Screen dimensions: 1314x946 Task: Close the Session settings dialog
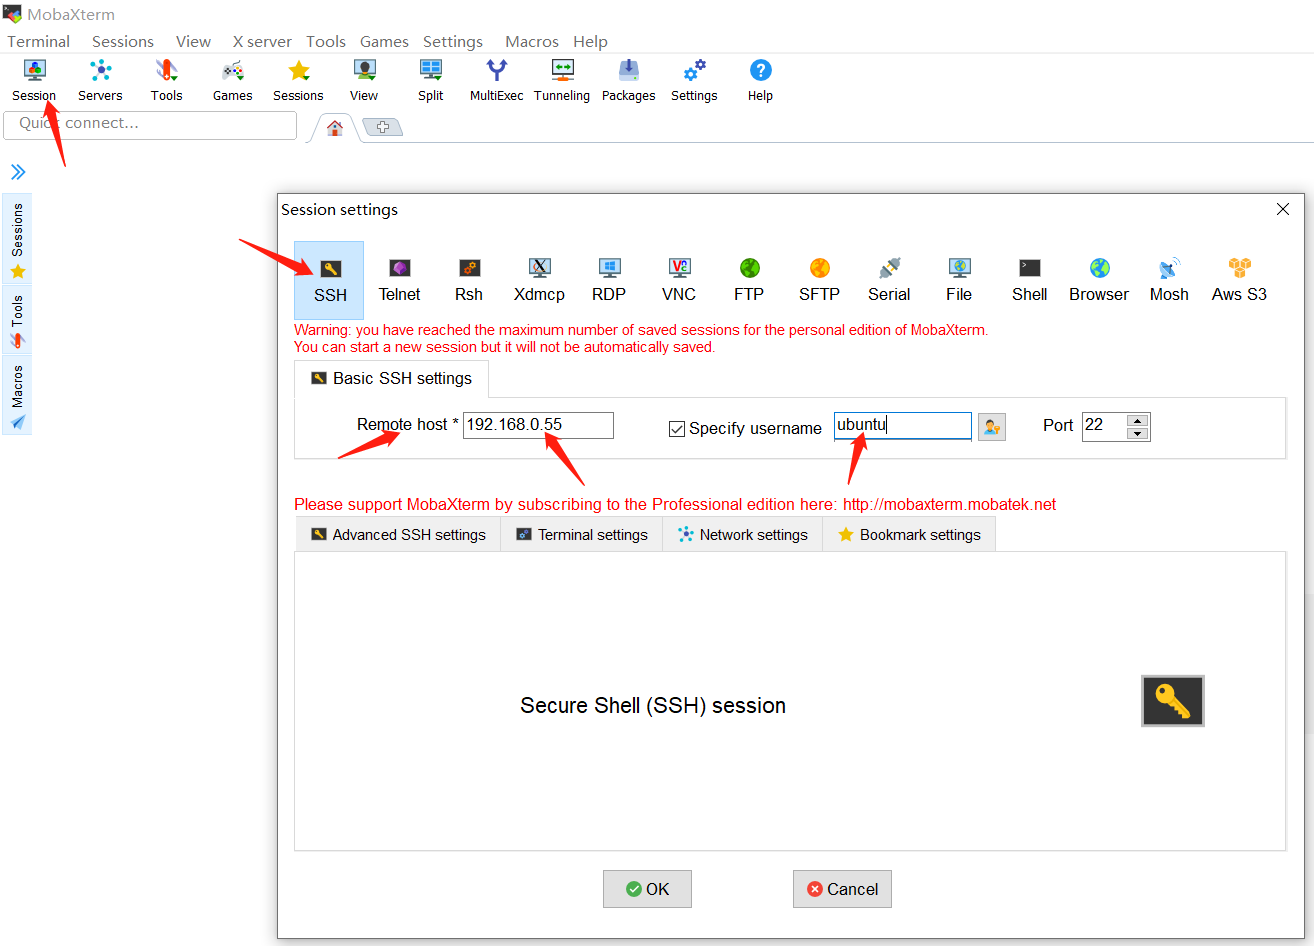1283,209
